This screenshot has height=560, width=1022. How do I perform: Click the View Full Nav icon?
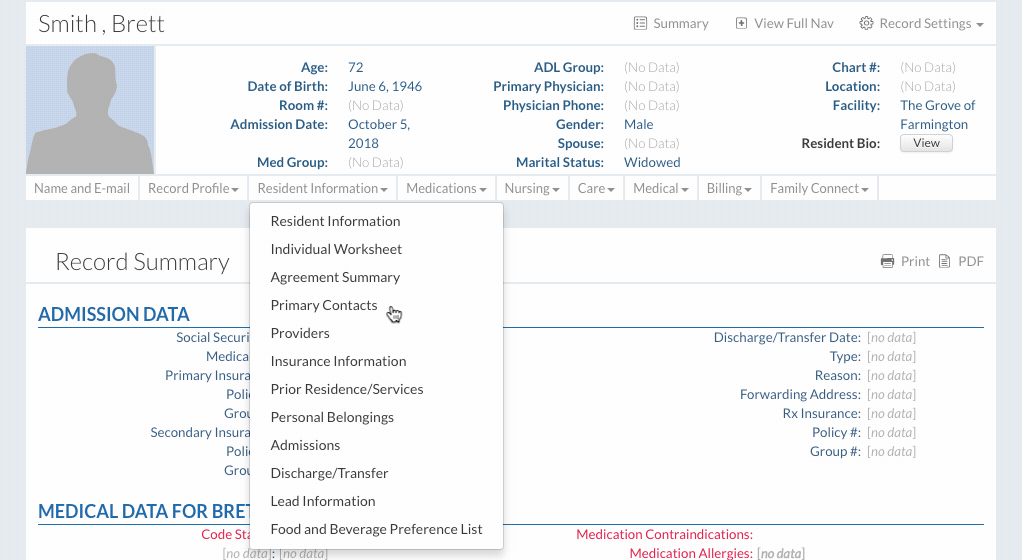pos(741,24)
